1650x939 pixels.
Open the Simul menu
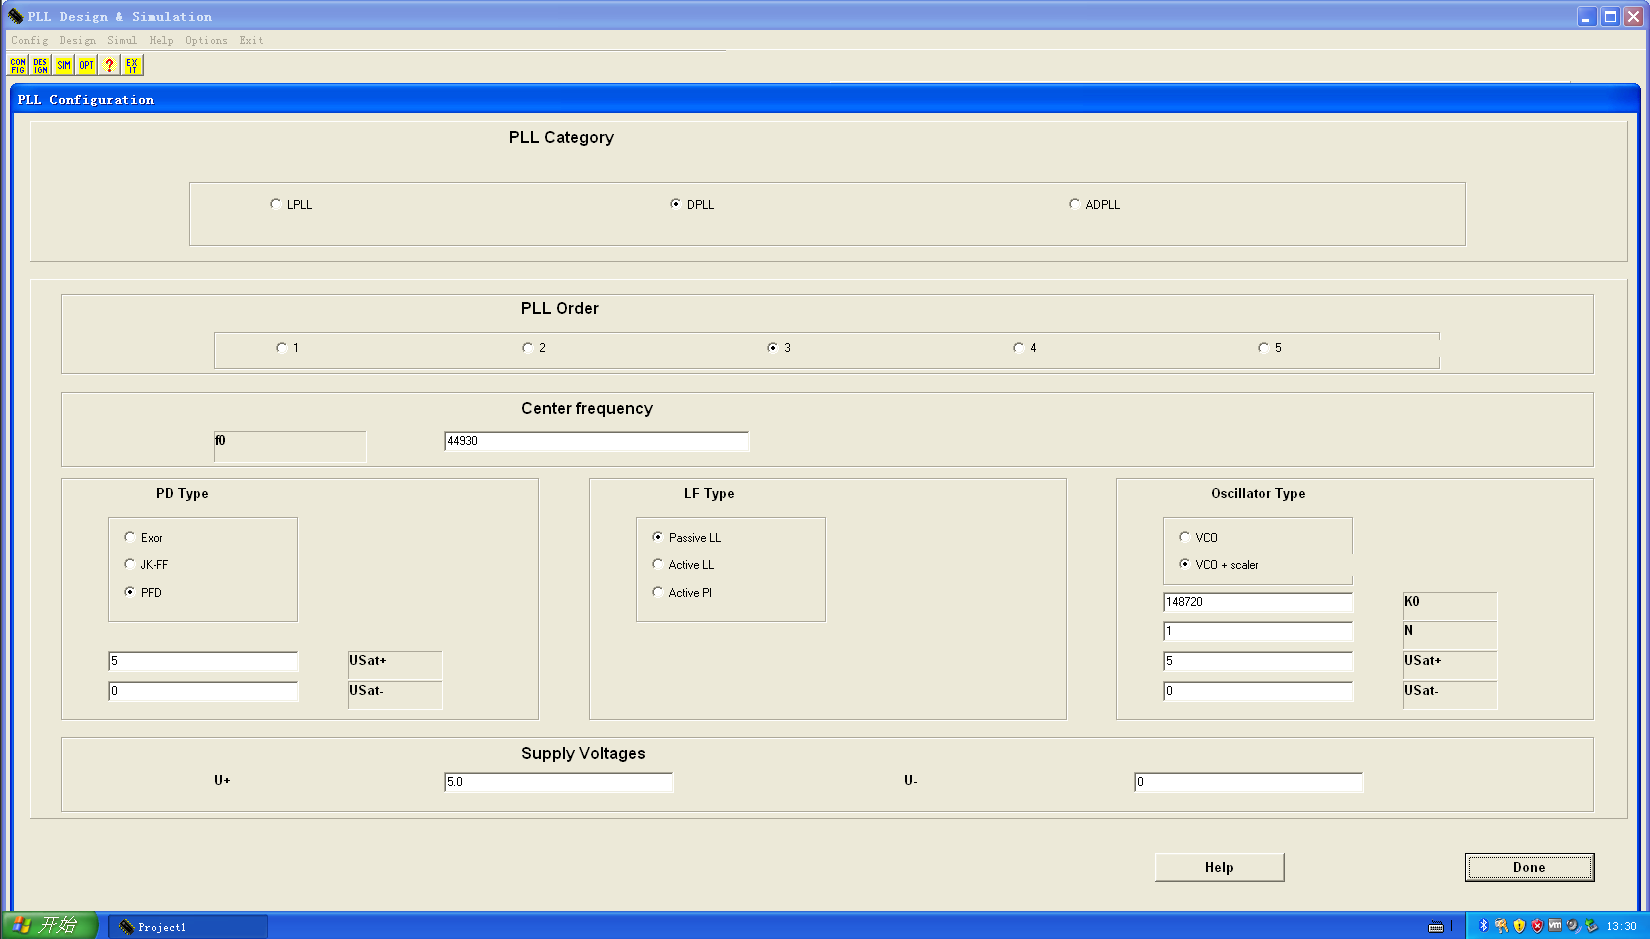pyautogui.click(x=122, y=41)
